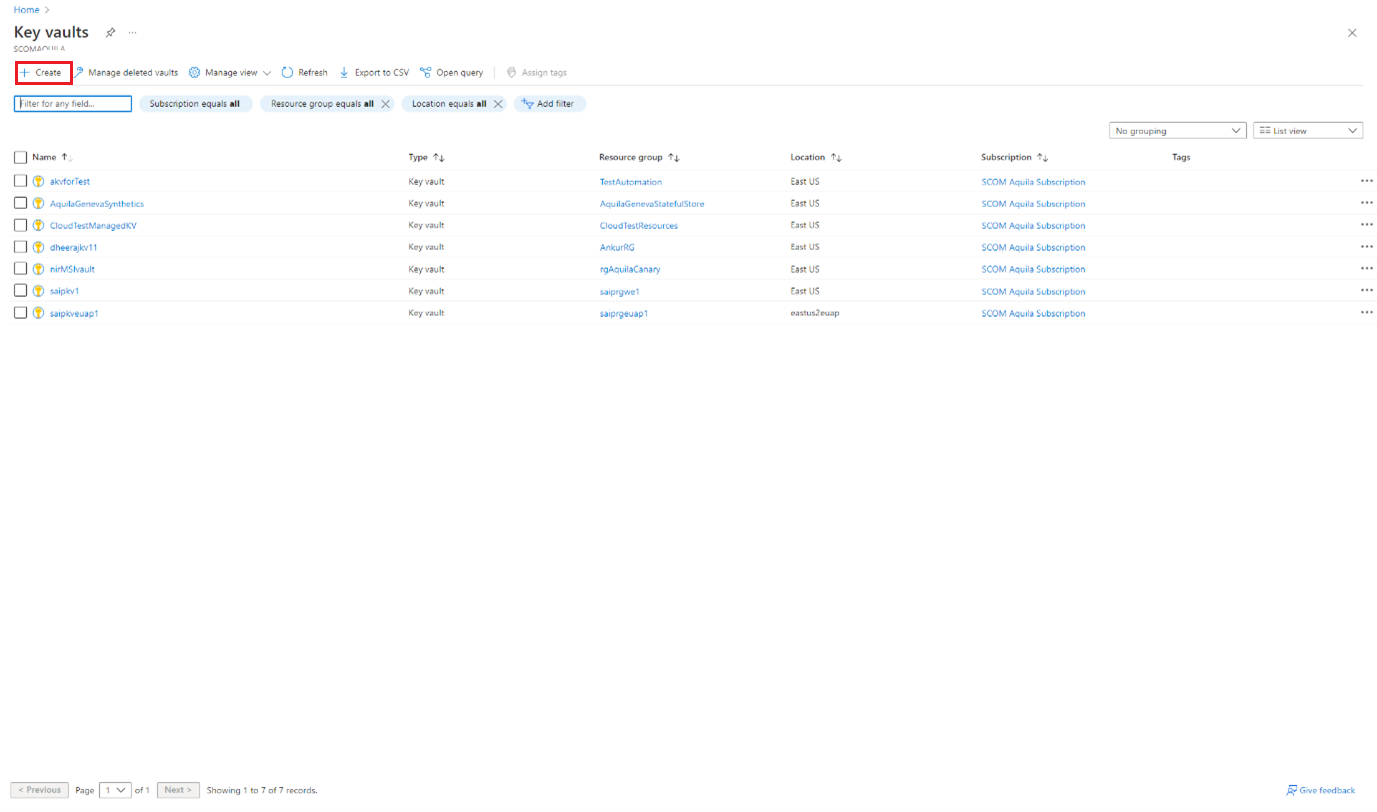Image resolution: width=1377 pixels, height=812 pixels.
Task: Open more actions for dheerajkv11 row
Action: pos(1366,247)
